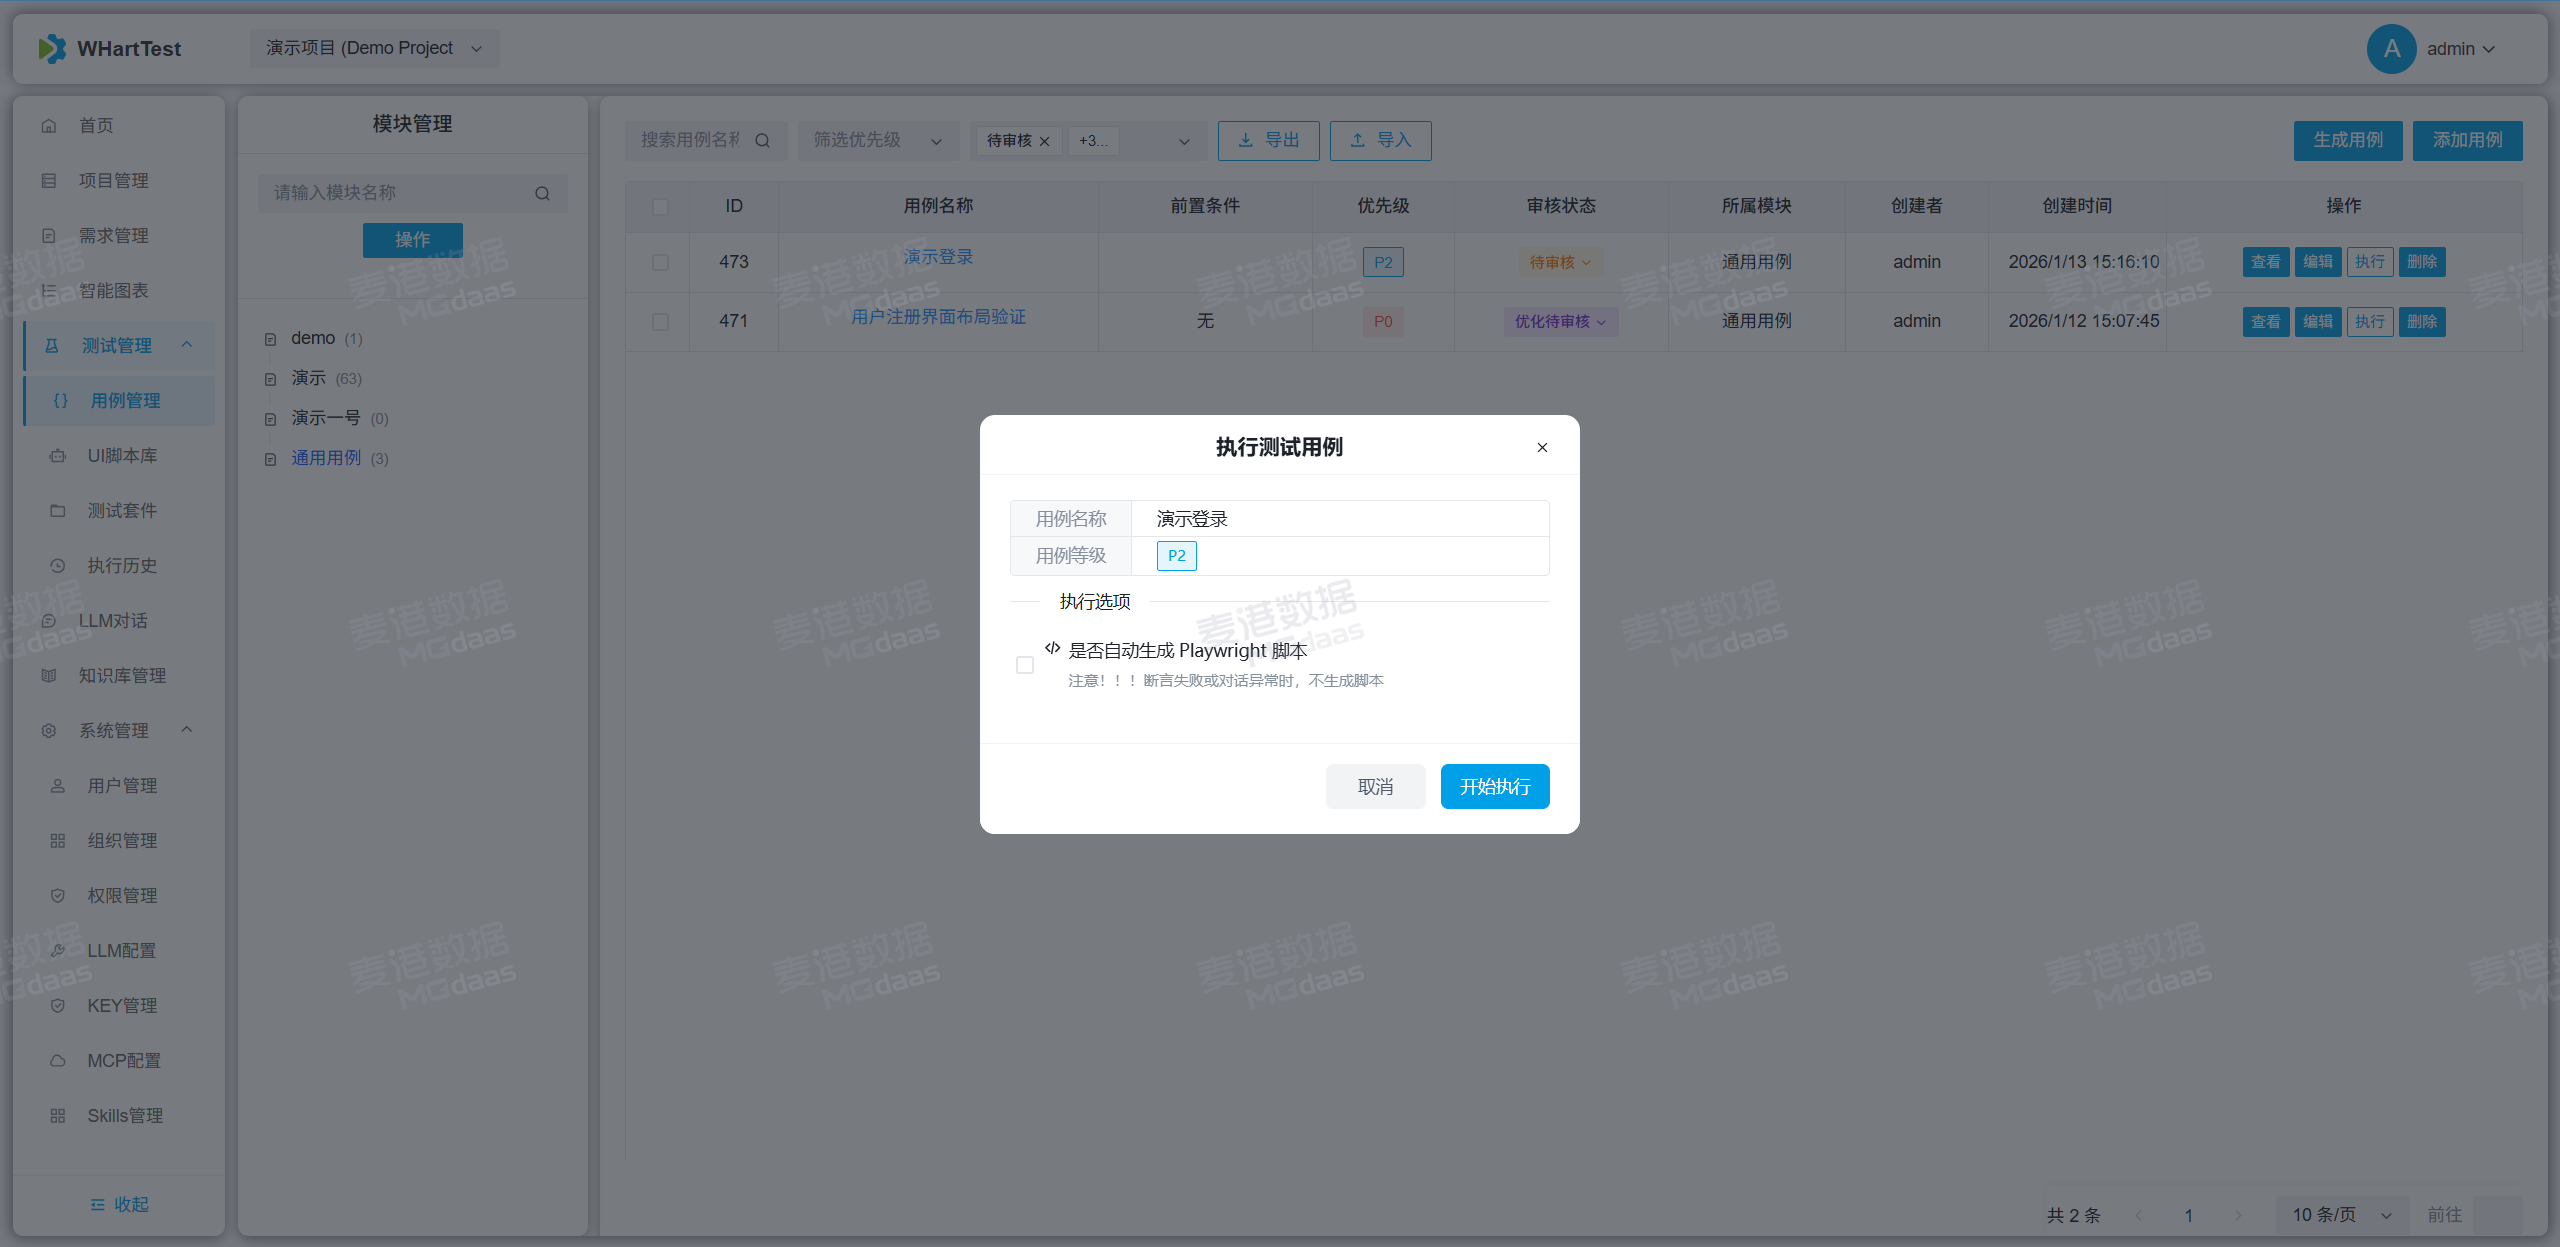Open the 测试套件 menu item

click(x=122, y=510)
